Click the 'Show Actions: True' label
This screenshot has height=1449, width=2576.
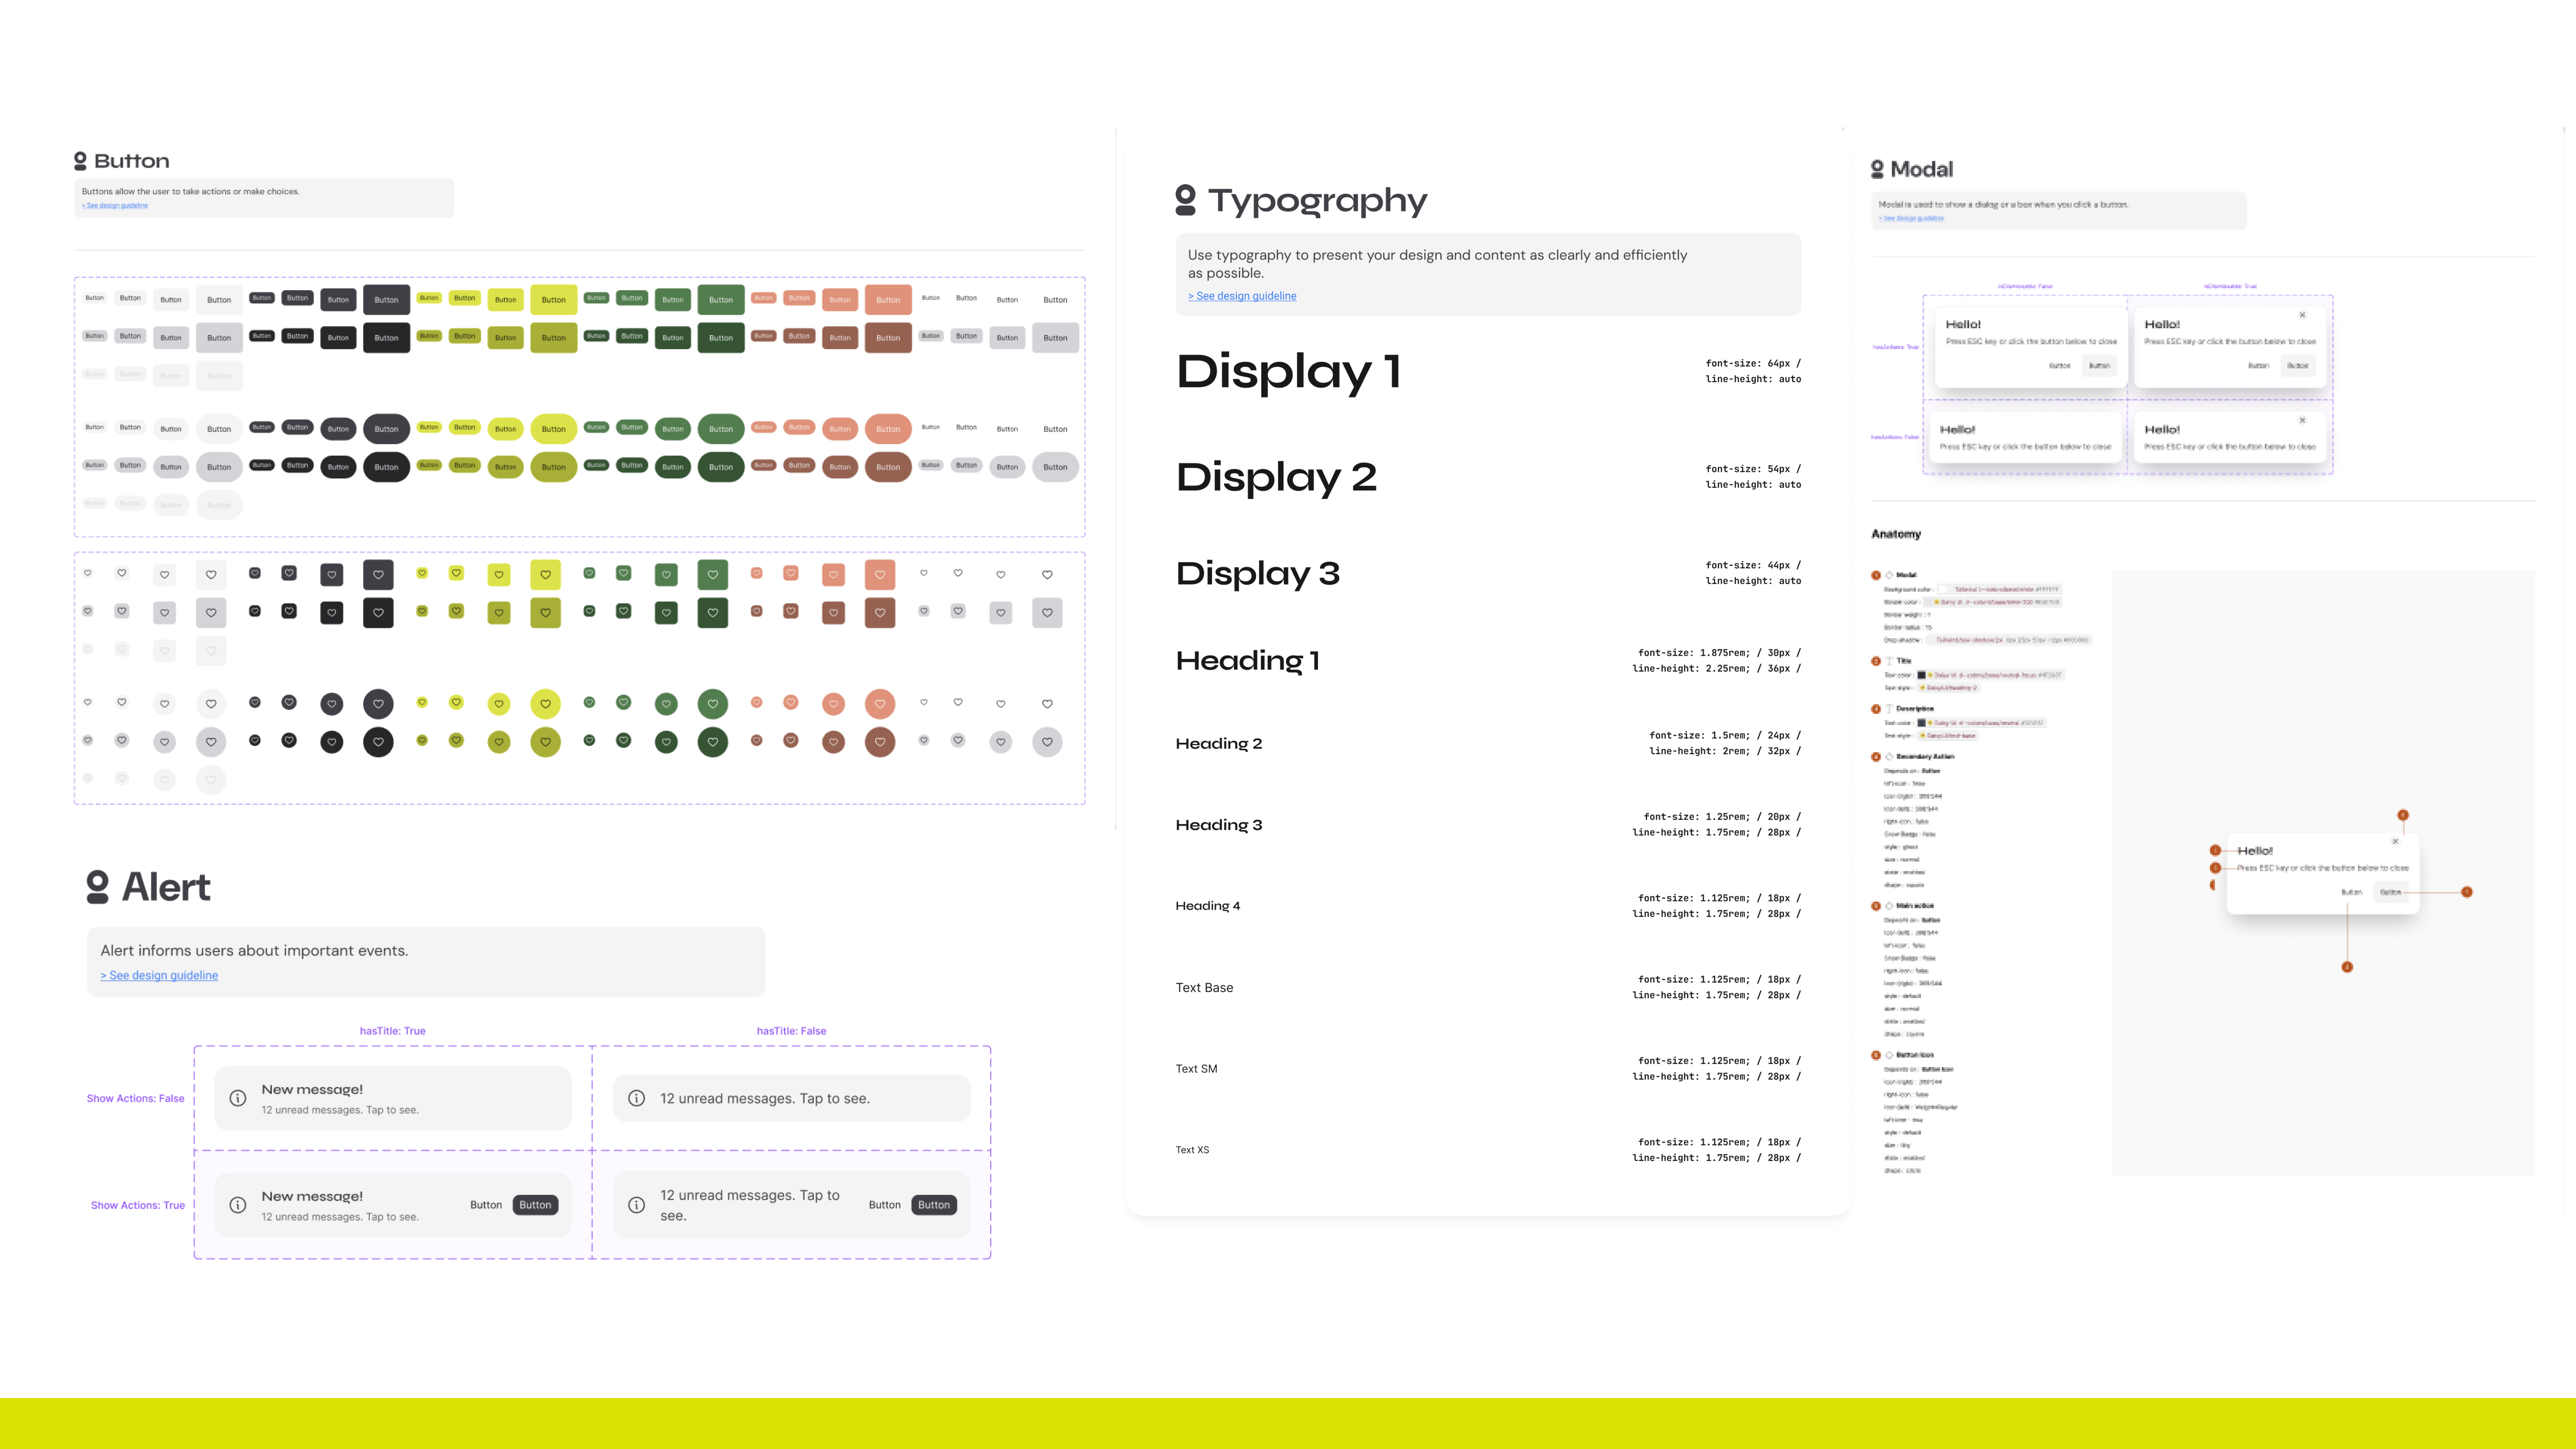click(138, 1205)
